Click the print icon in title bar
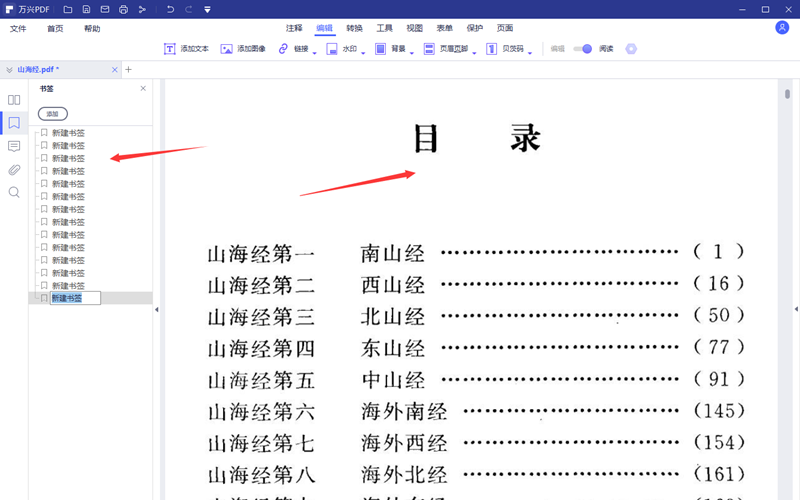The width and height of the screenshot is (800, 500). (x=123, y=9)
